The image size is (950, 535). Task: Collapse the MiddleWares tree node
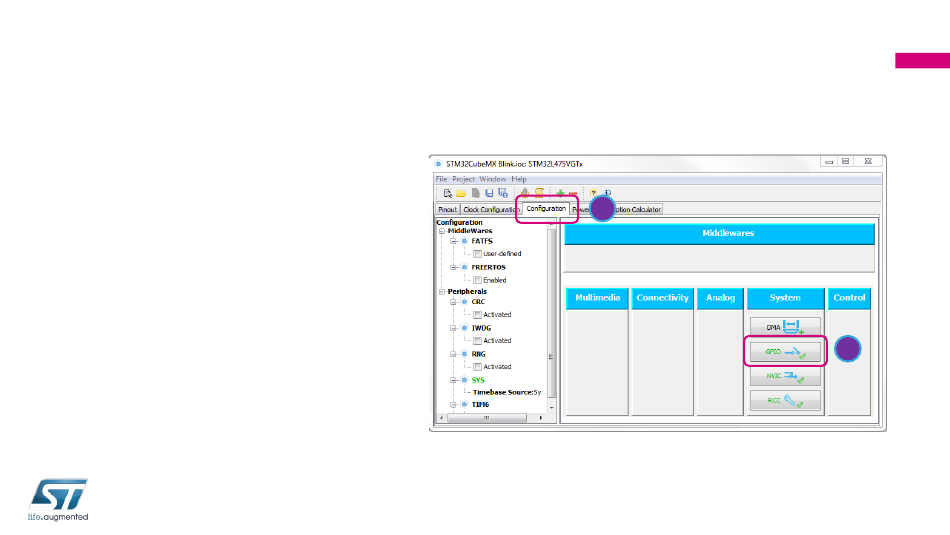pos(441,231)
